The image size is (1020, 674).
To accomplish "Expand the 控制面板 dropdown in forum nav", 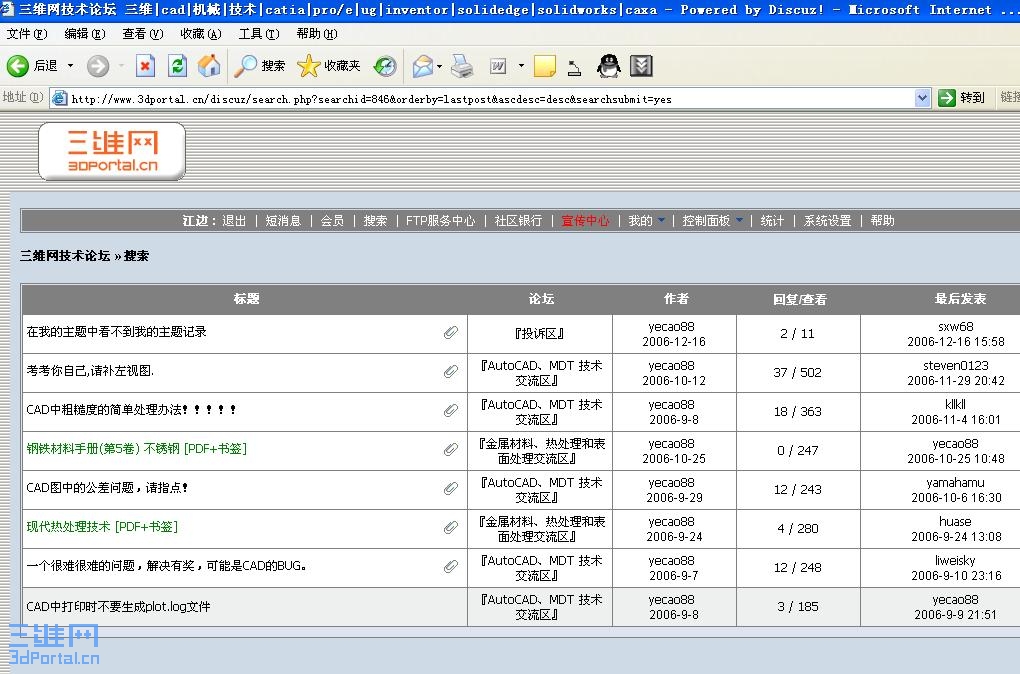I will click(x=739, y=221).
